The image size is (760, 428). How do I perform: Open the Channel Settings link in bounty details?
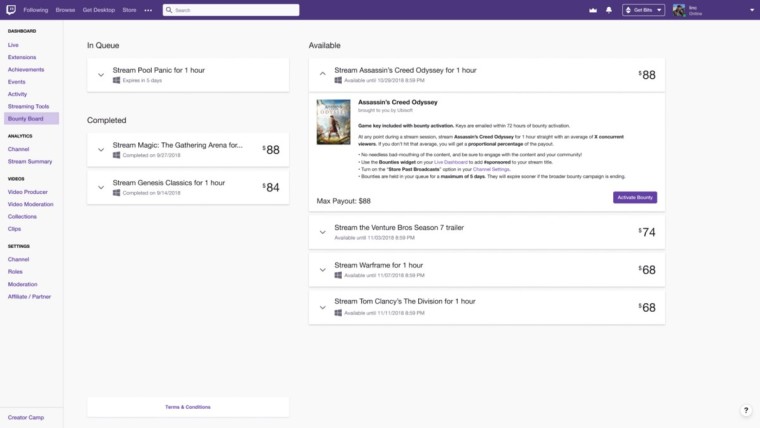[491, 170]
